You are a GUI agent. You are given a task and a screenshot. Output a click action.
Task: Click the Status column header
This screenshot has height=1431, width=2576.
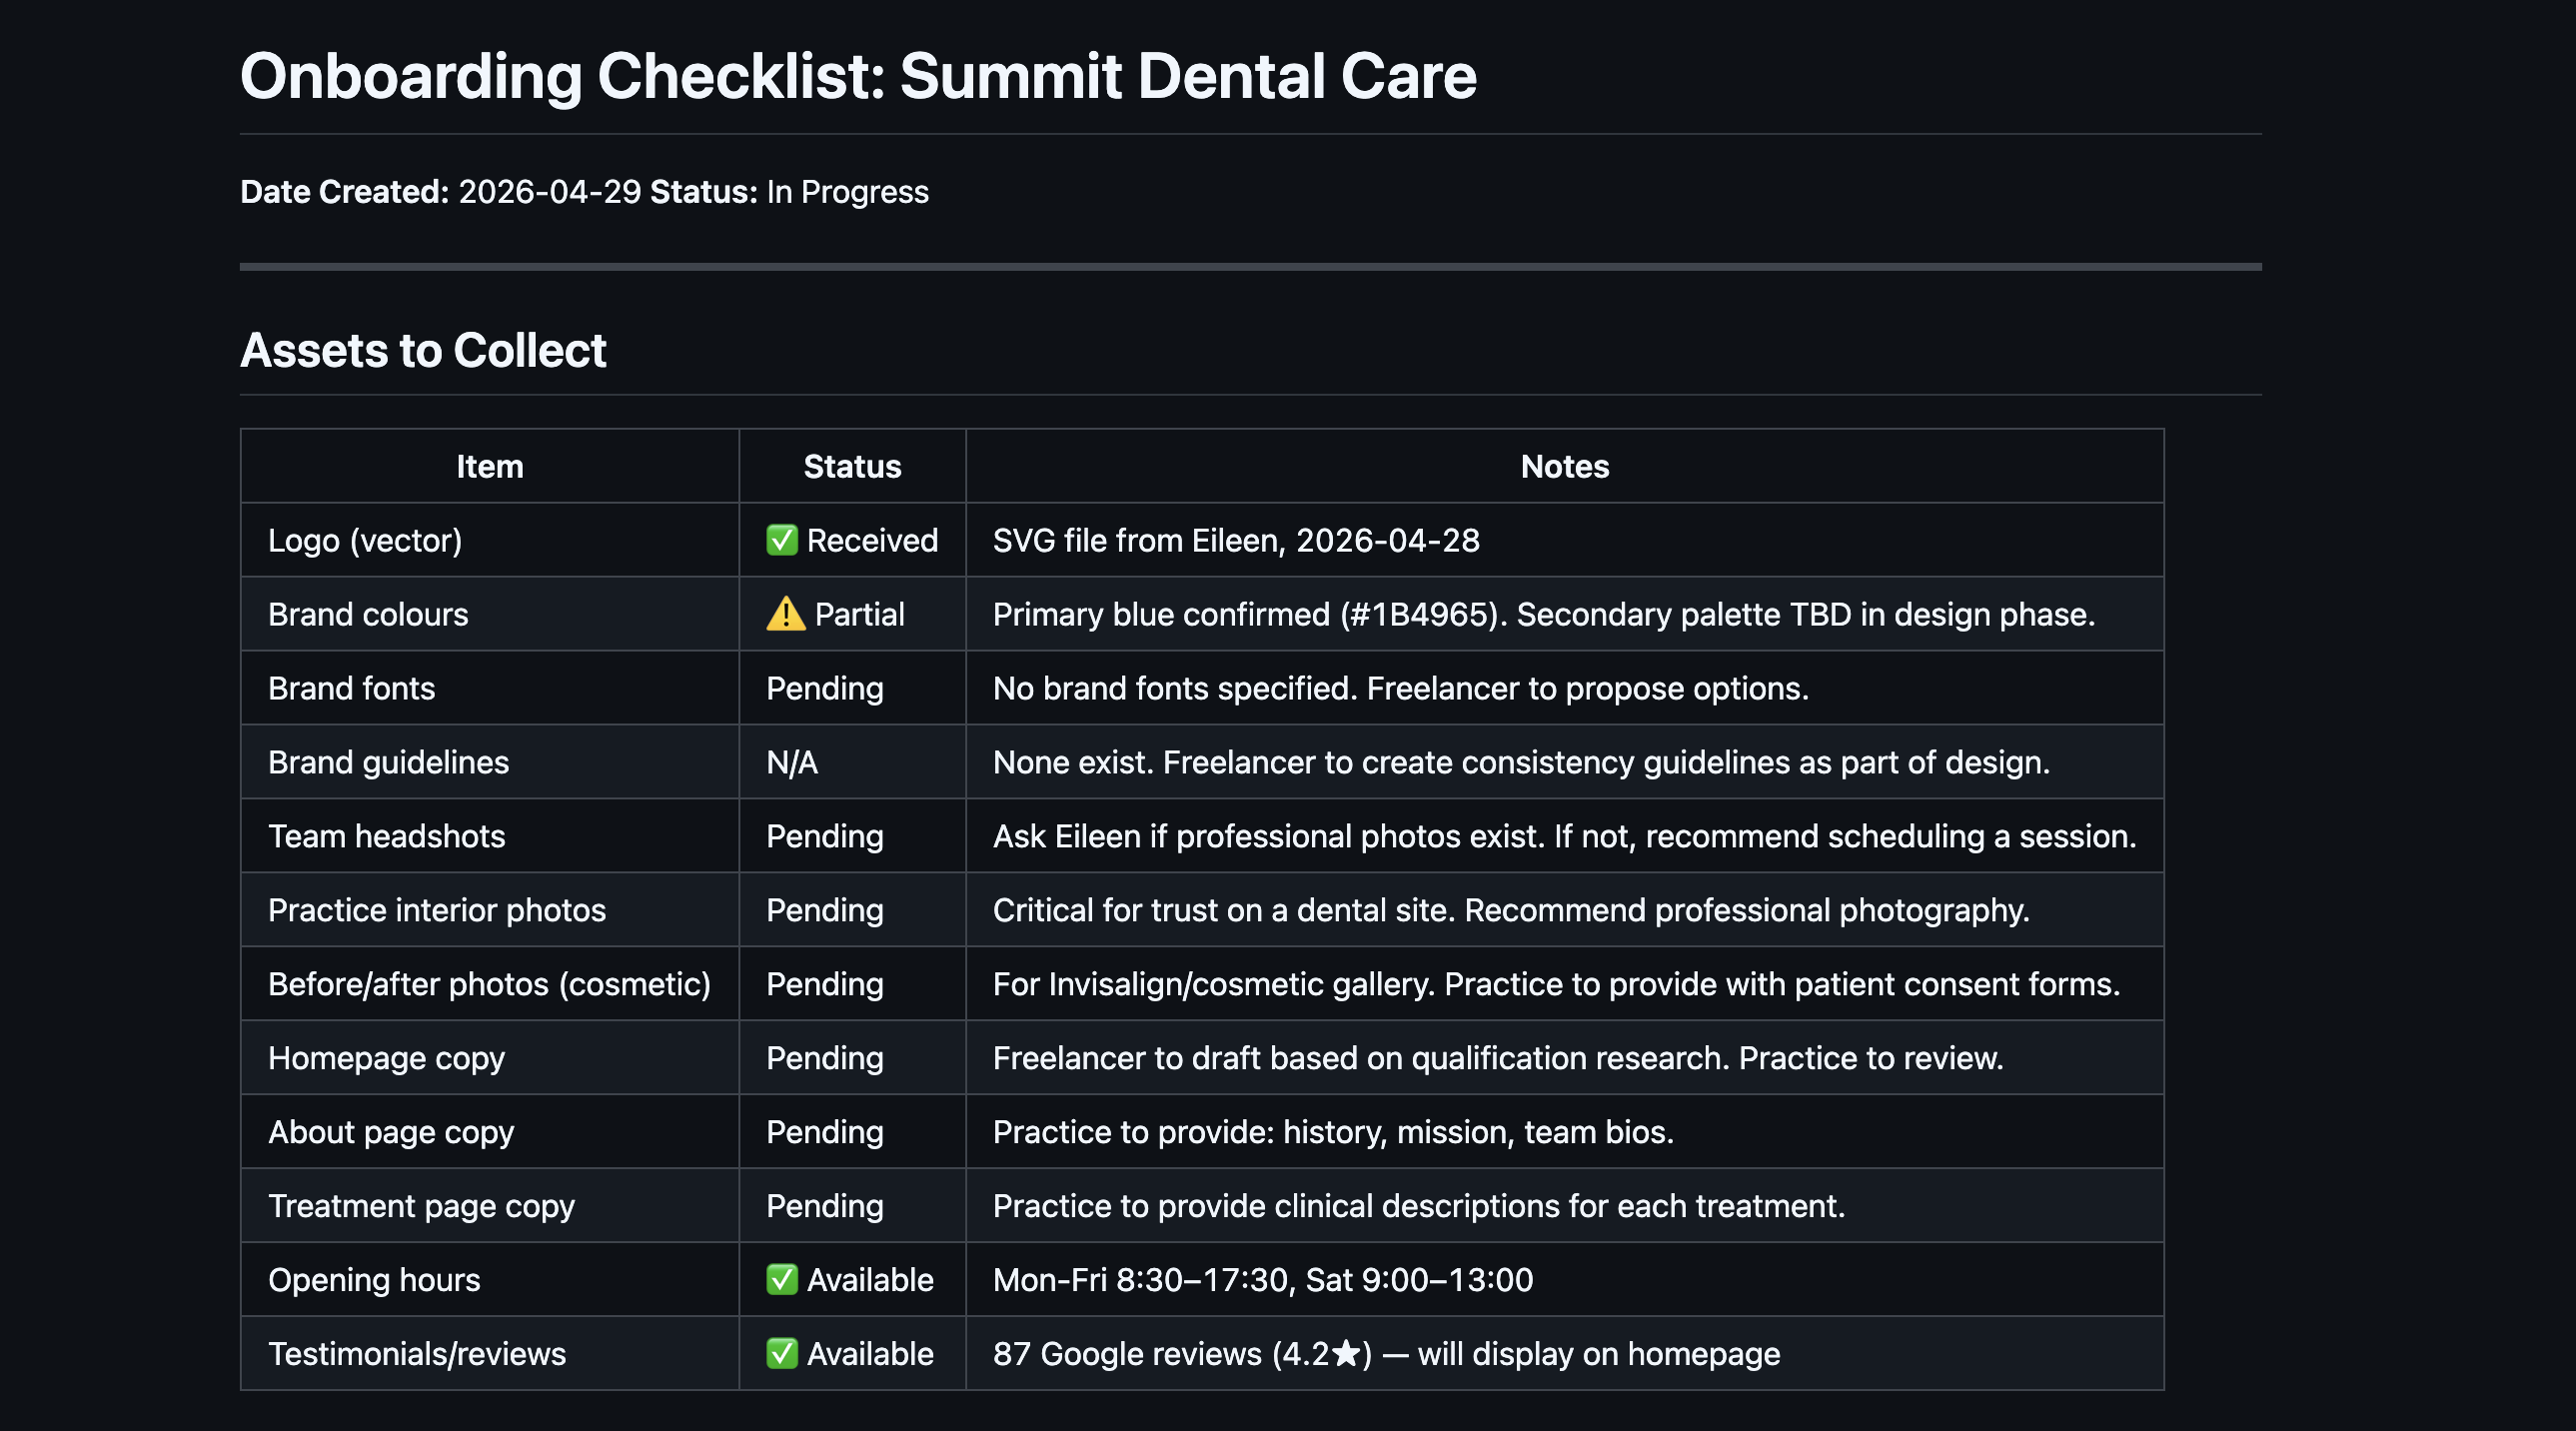[852, 467]
